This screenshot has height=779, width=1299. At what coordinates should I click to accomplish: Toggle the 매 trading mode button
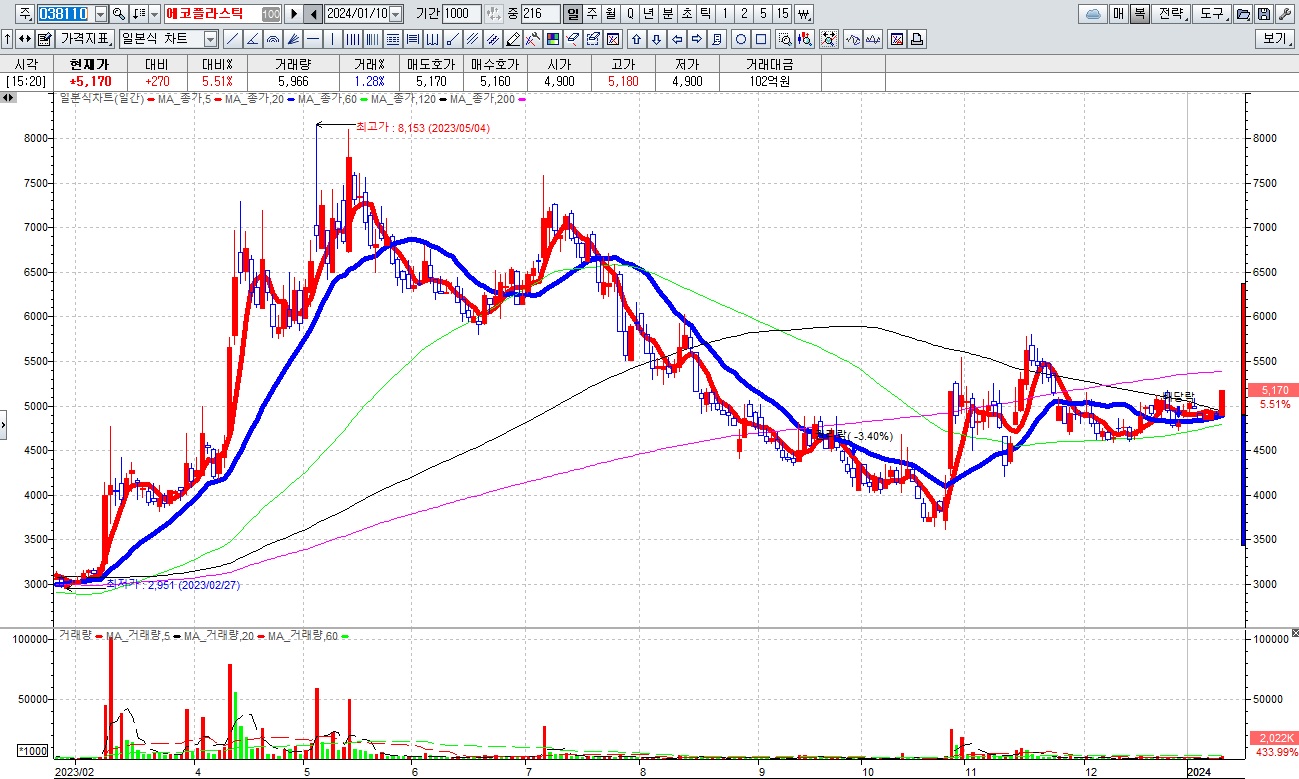(x=1118, y=14)
